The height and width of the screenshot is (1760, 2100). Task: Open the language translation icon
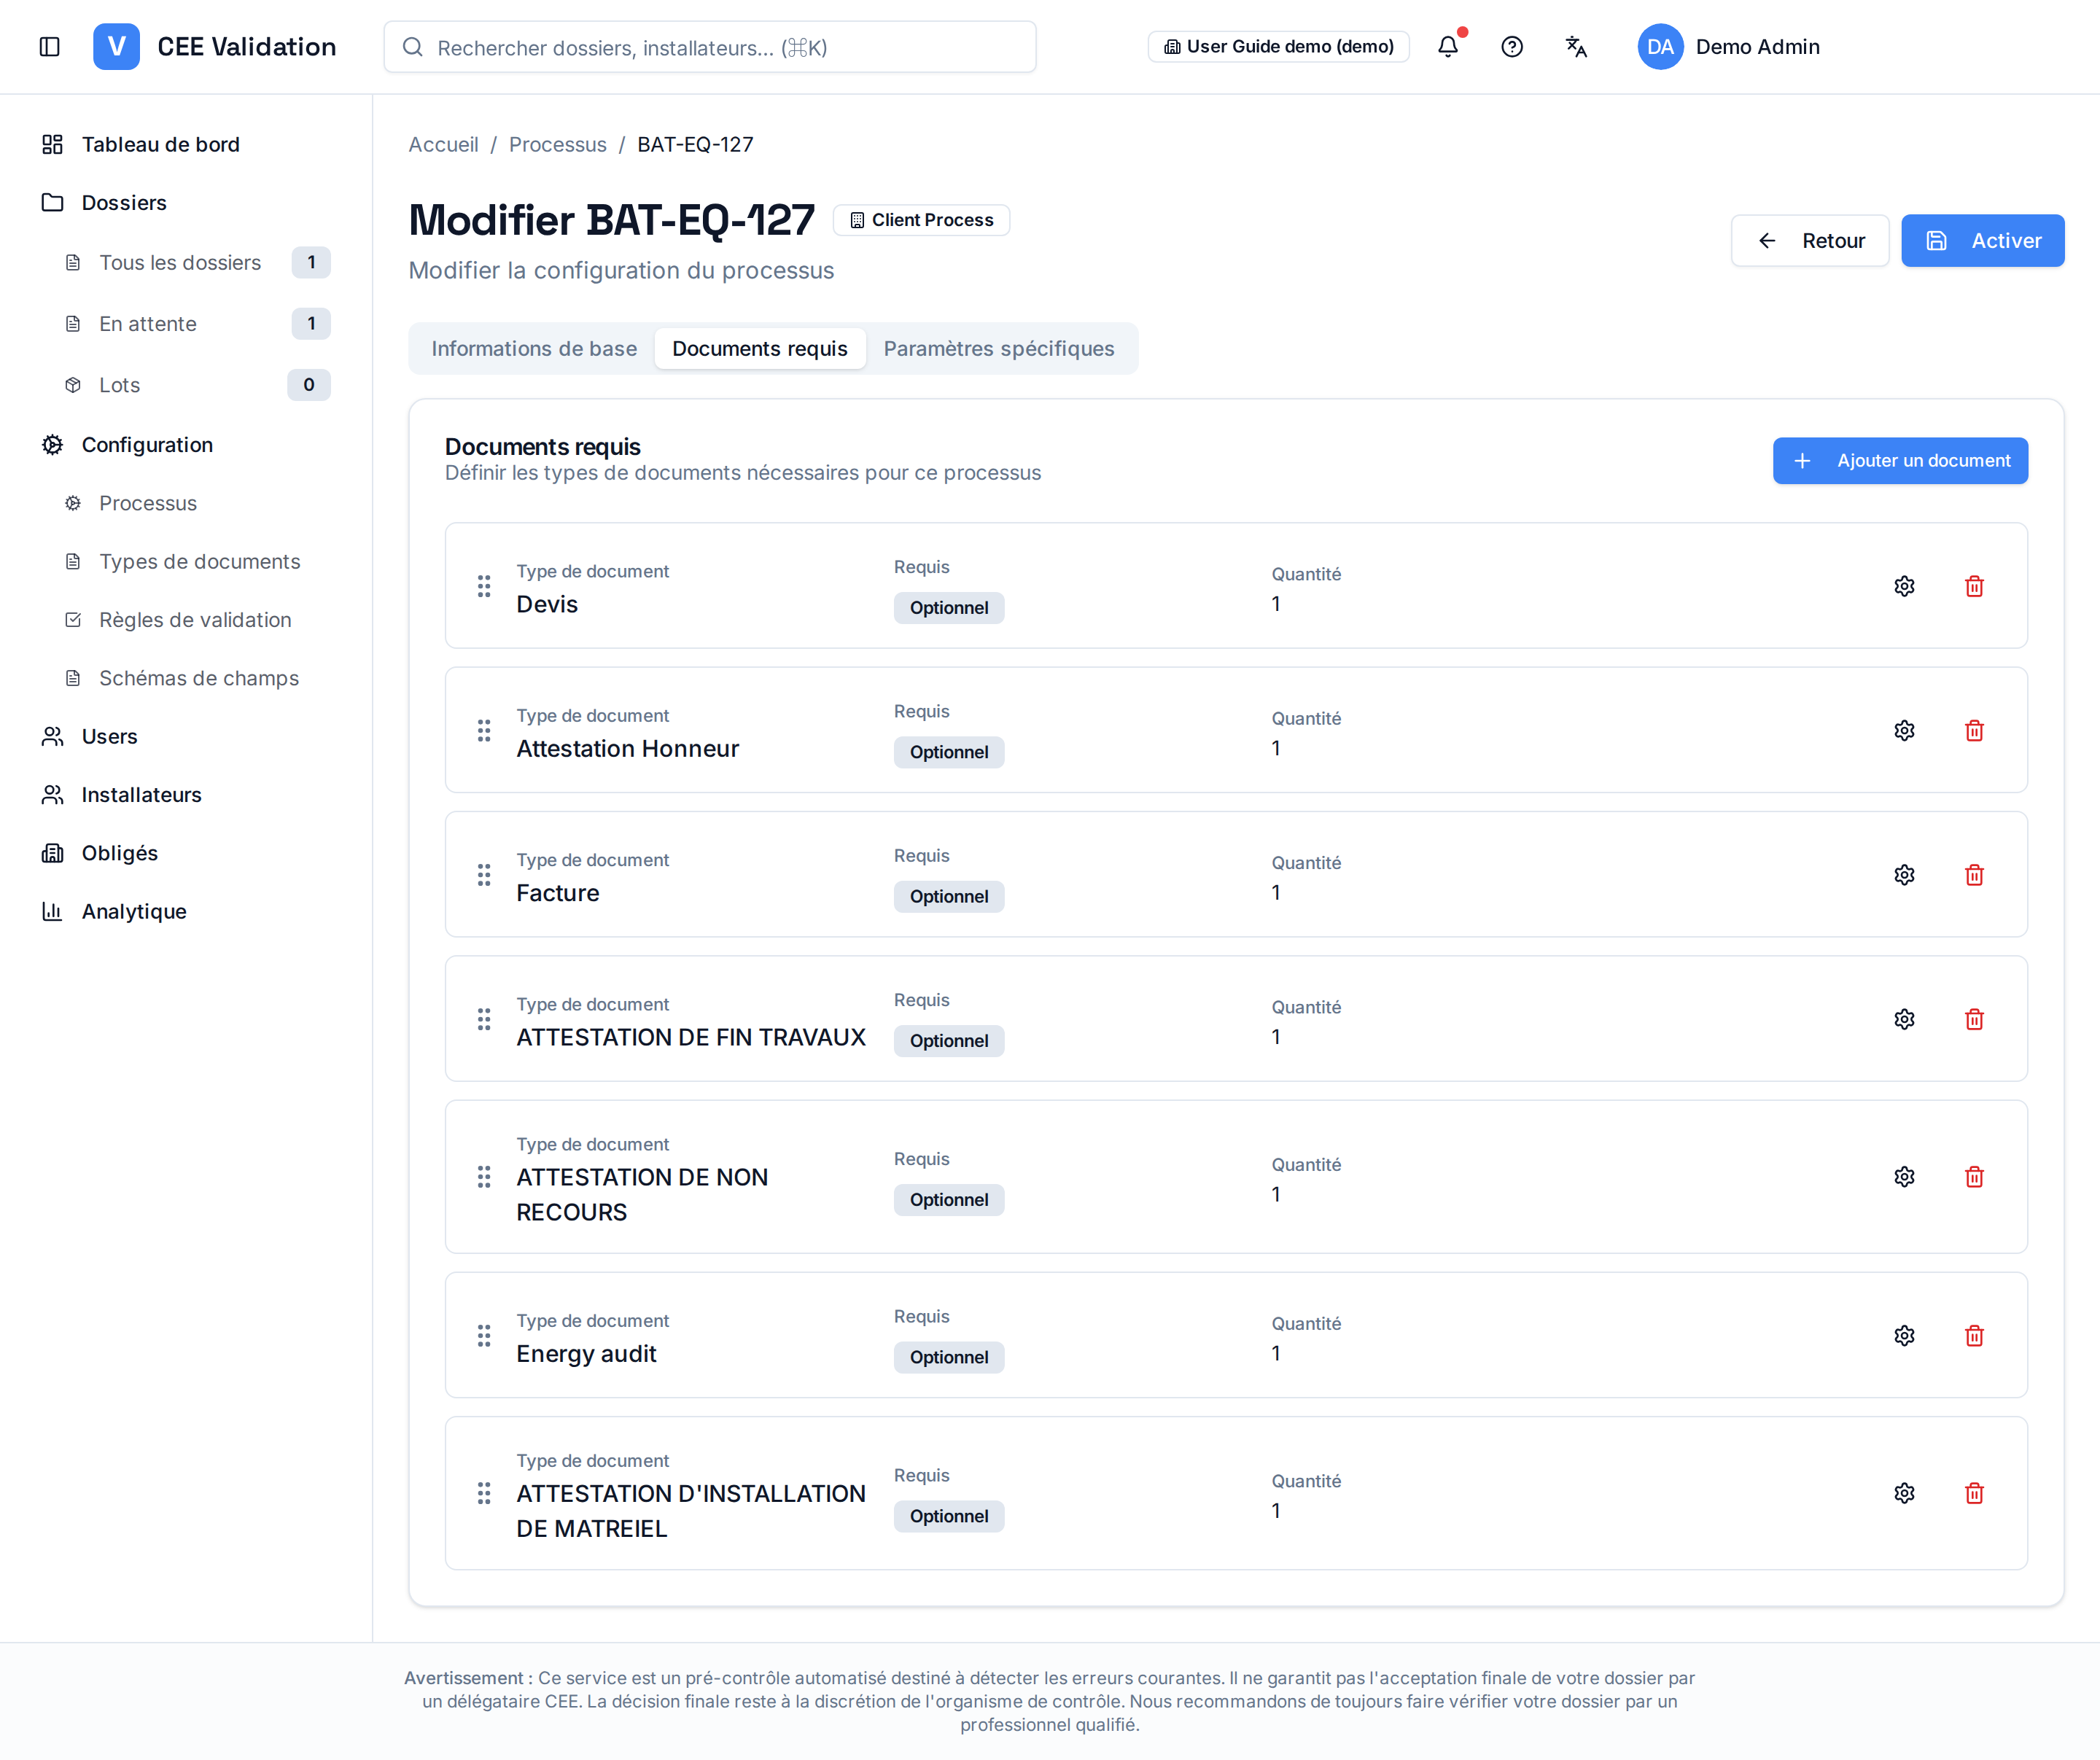(1576, 47)
